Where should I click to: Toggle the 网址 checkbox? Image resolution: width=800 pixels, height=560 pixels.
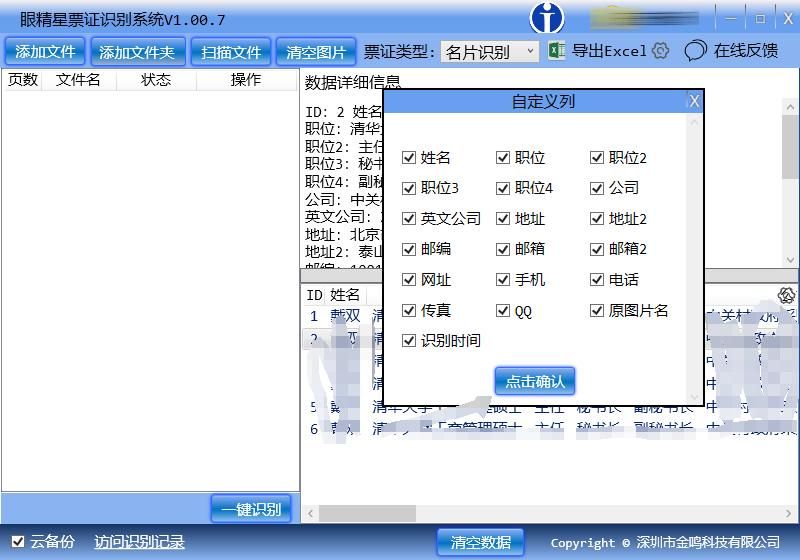click(409, 279)
